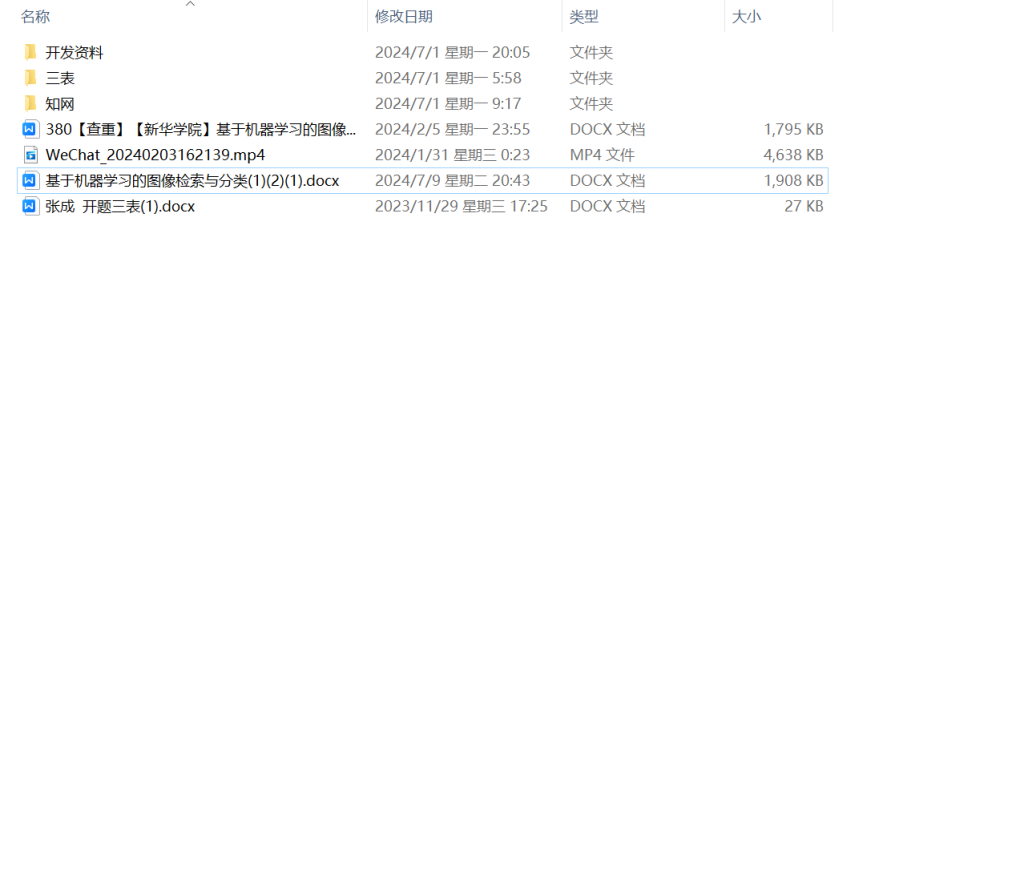The height and width of the screenshot is (878, 1024).
Task: Click the 知网 folder icon
Action: point(30,104)
